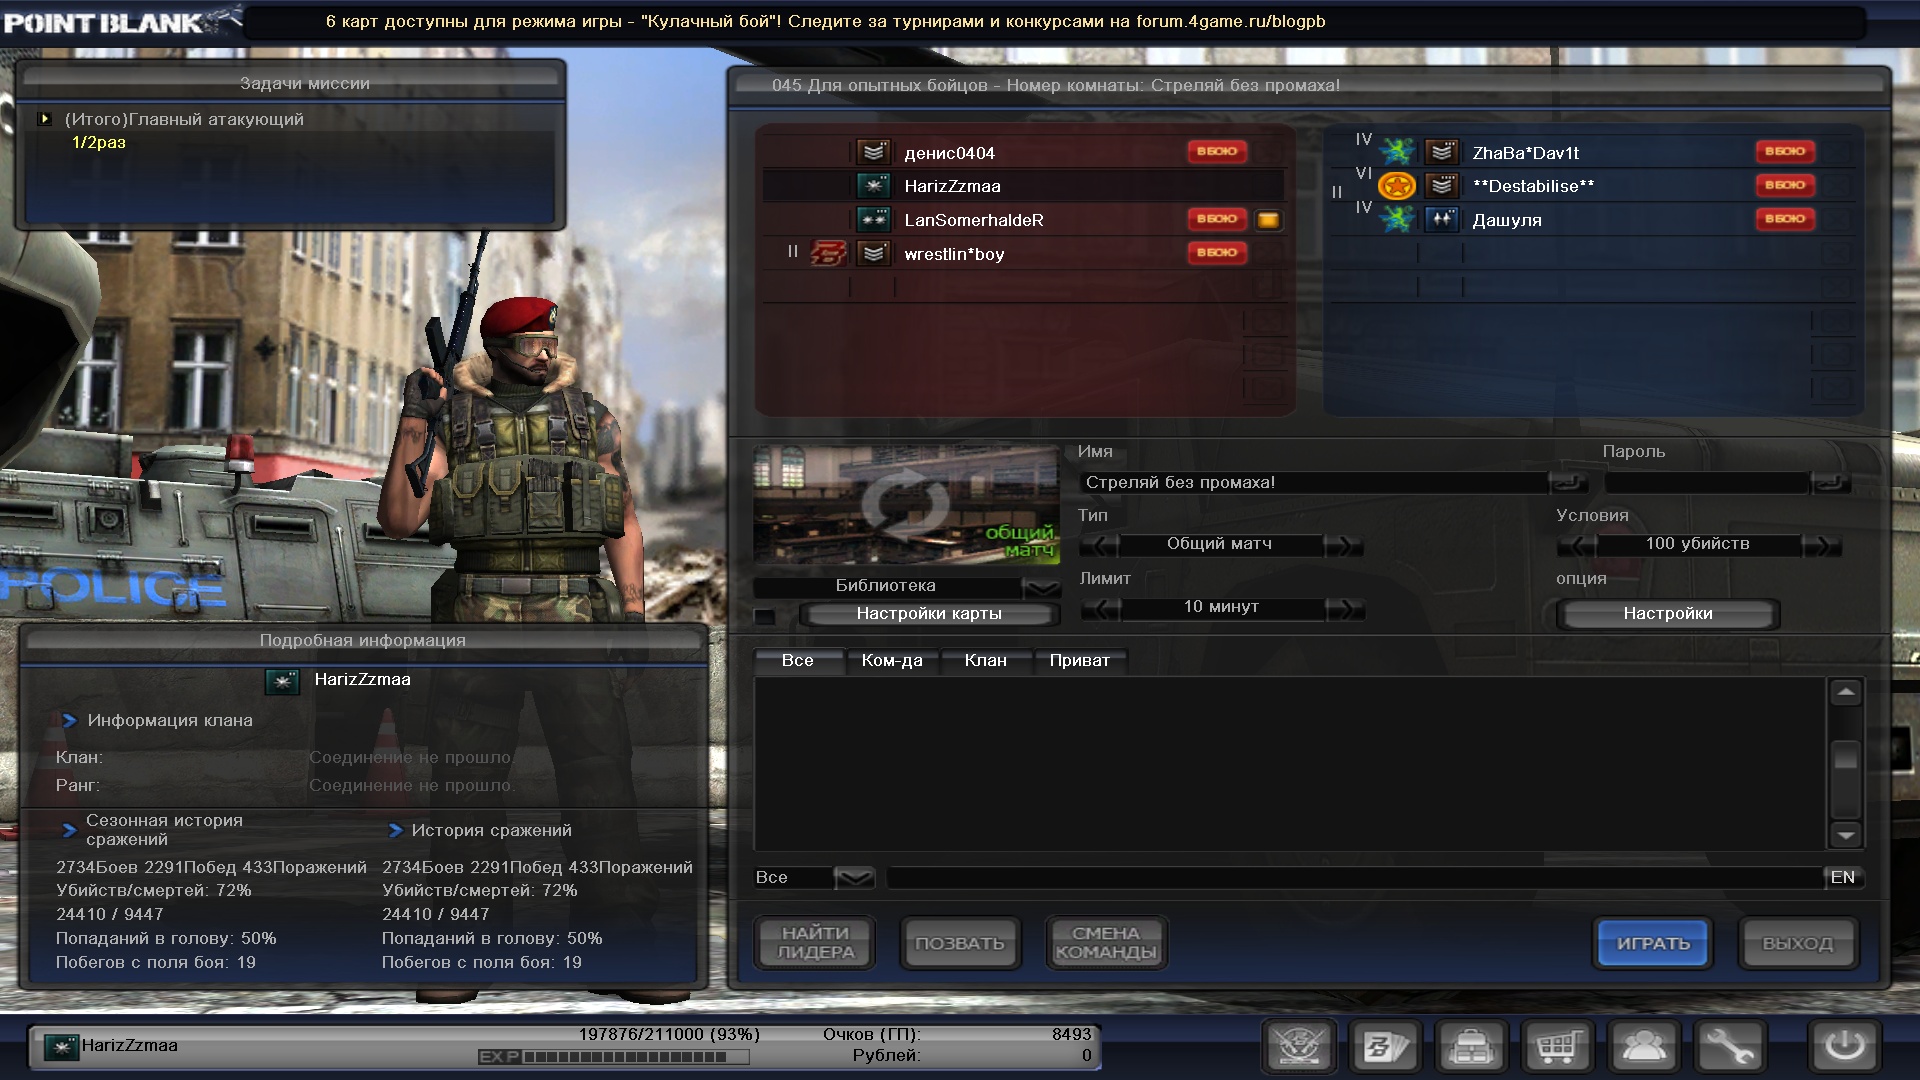The image size is (1920, 1080).
Task: Click the ИГРАТЬ button
Action: [1653, 943]
